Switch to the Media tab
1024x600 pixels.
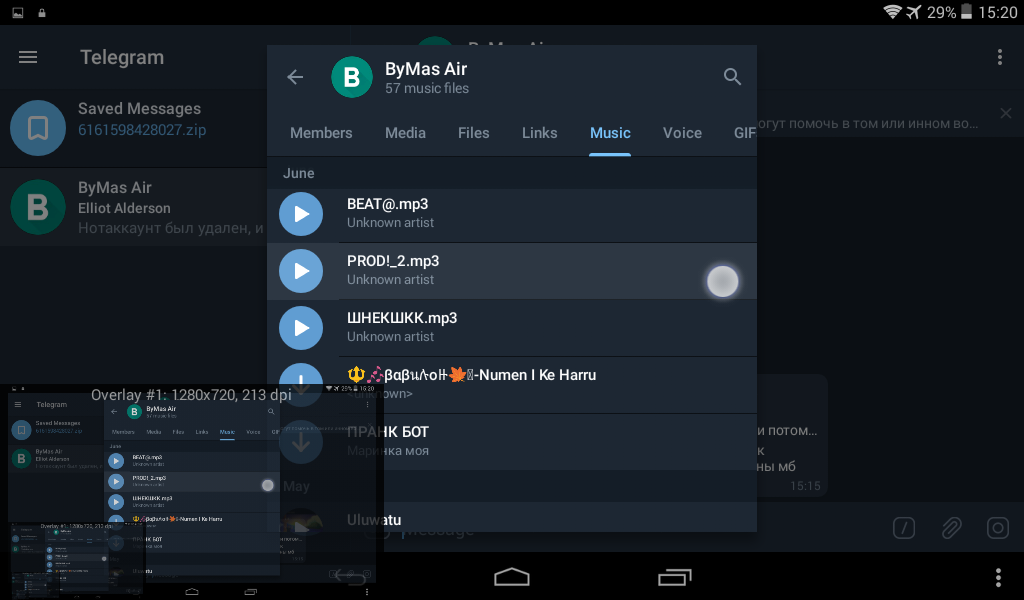coord(406,133)
